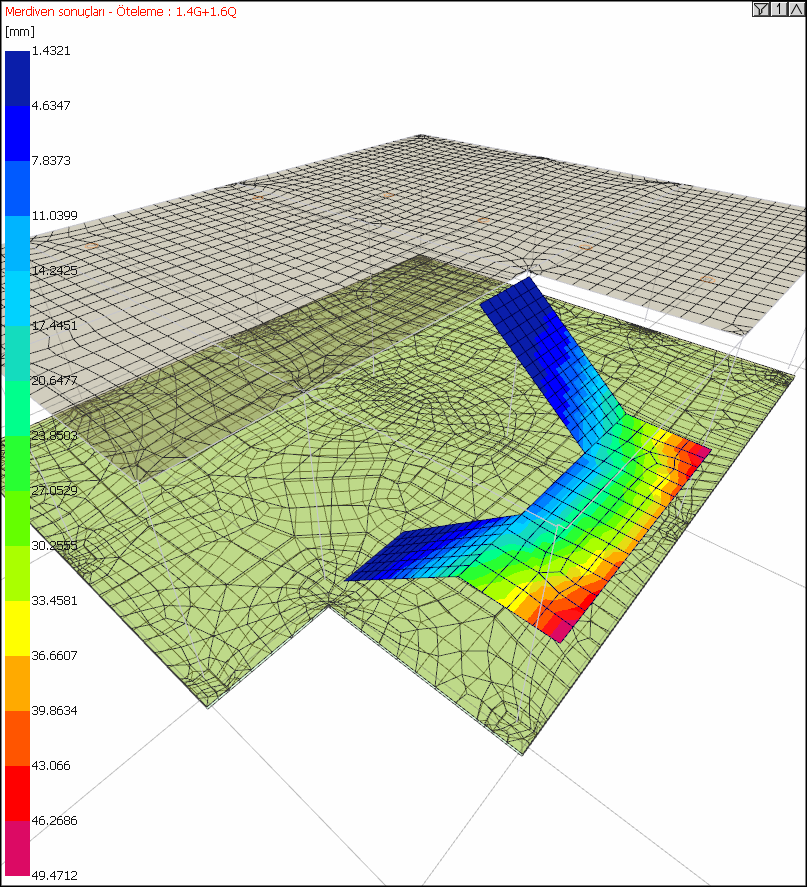Click the upward caret collapse button

(796, 8)
